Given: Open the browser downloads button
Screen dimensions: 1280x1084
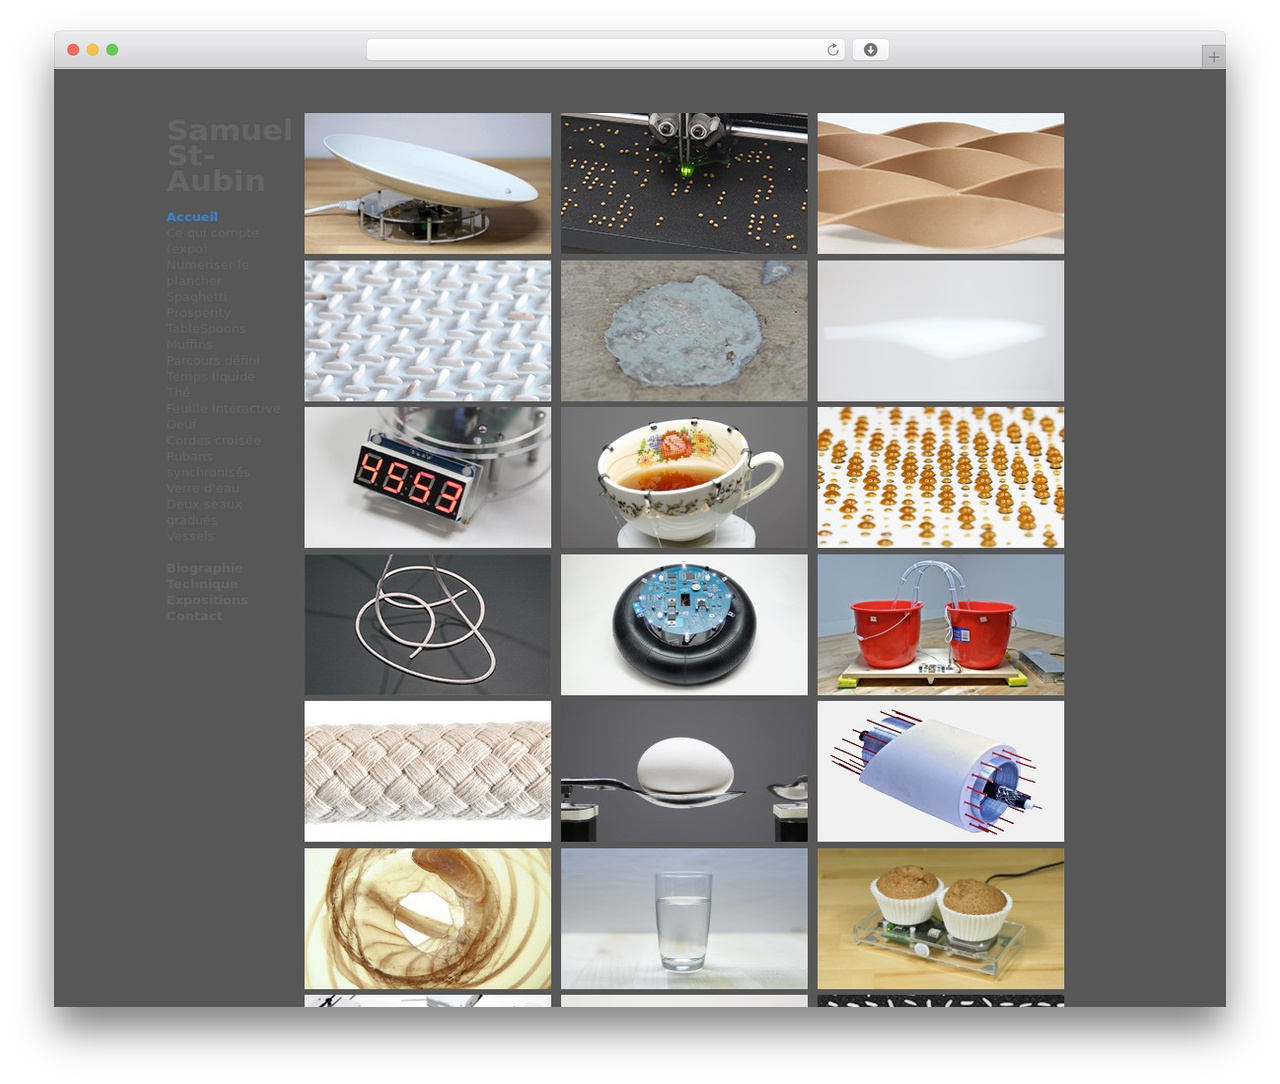Looking at the screenshot, I should [870, 50].
